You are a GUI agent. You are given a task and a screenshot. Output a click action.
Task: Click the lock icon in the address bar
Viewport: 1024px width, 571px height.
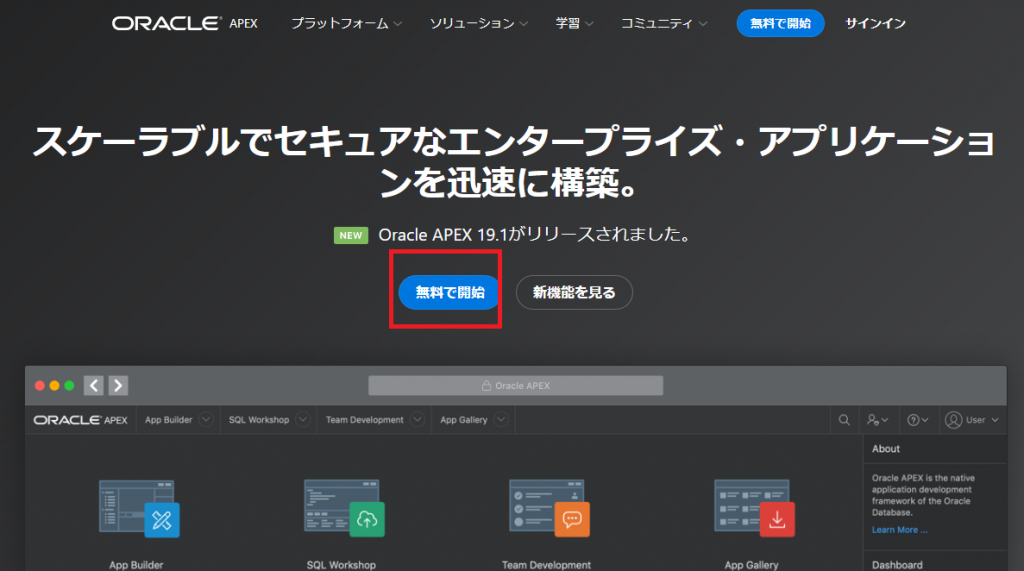pos(486,385)
